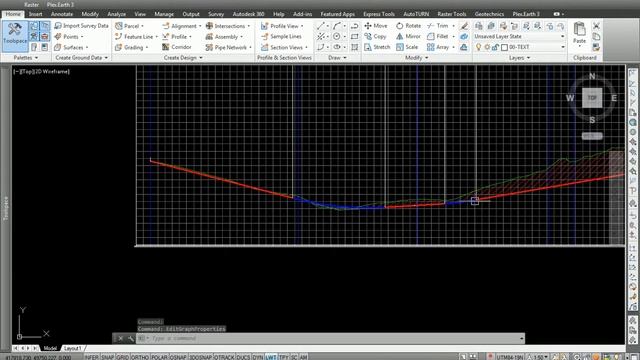Image resolution: width=640 pixels, height=360 pixels.
Task: Open the Geotechnics ribbon tab
Action: [x=489, y=14]
